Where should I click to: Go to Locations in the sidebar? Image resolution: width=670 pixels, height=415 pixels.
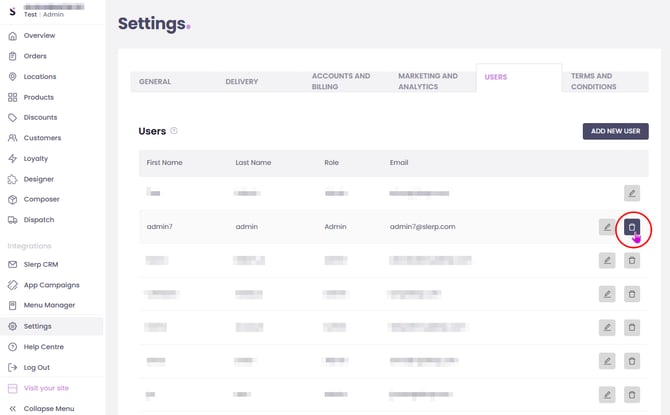[40, 76]
